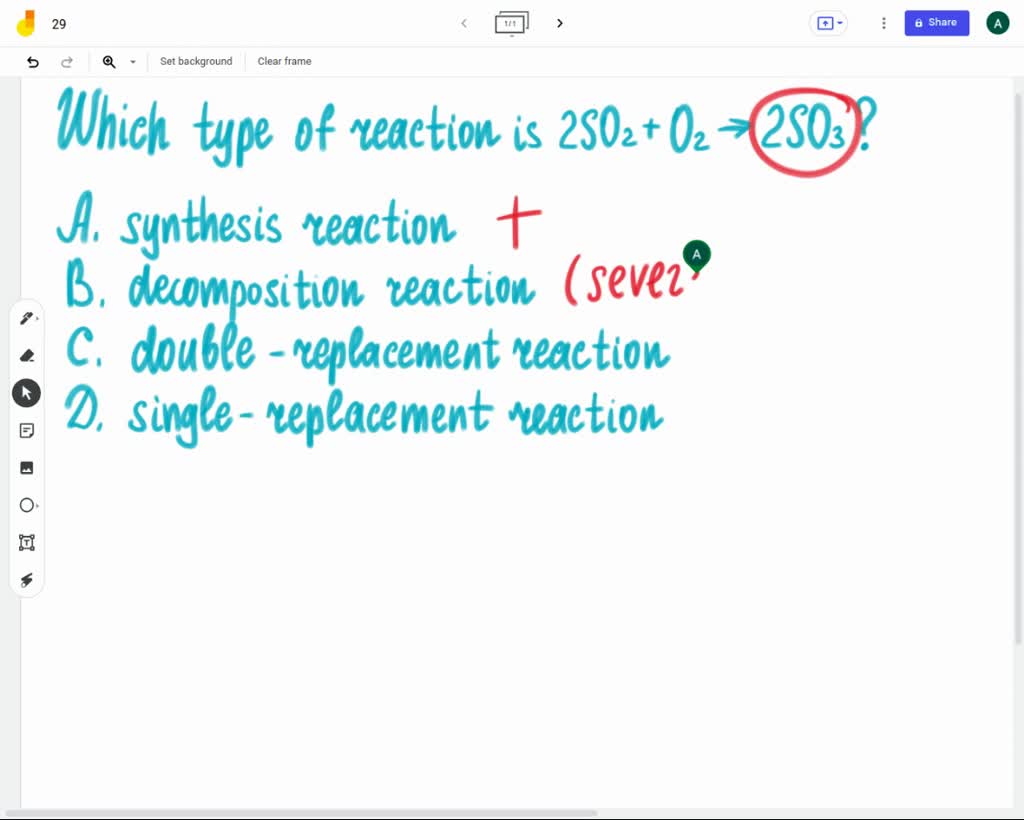
Task: Activate the Laser pointer tool
Action: (27, 580)
